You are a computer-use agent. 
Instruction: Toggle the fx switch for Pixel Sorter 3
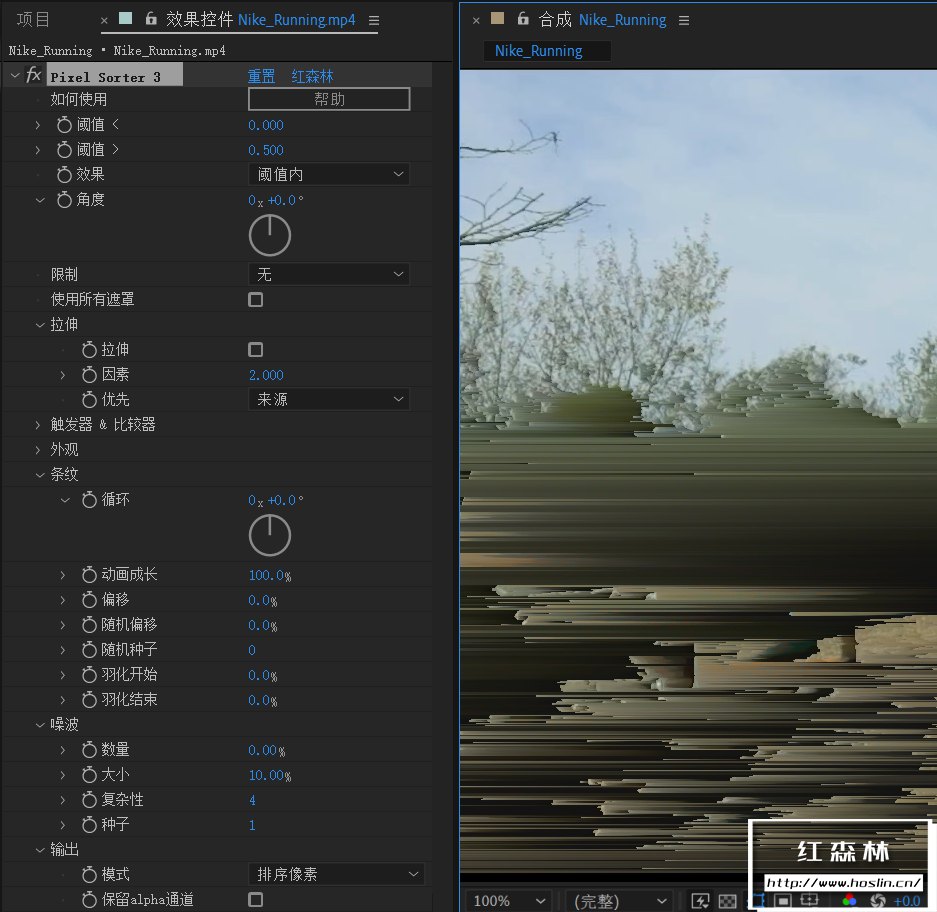click(x=33, y=76)
